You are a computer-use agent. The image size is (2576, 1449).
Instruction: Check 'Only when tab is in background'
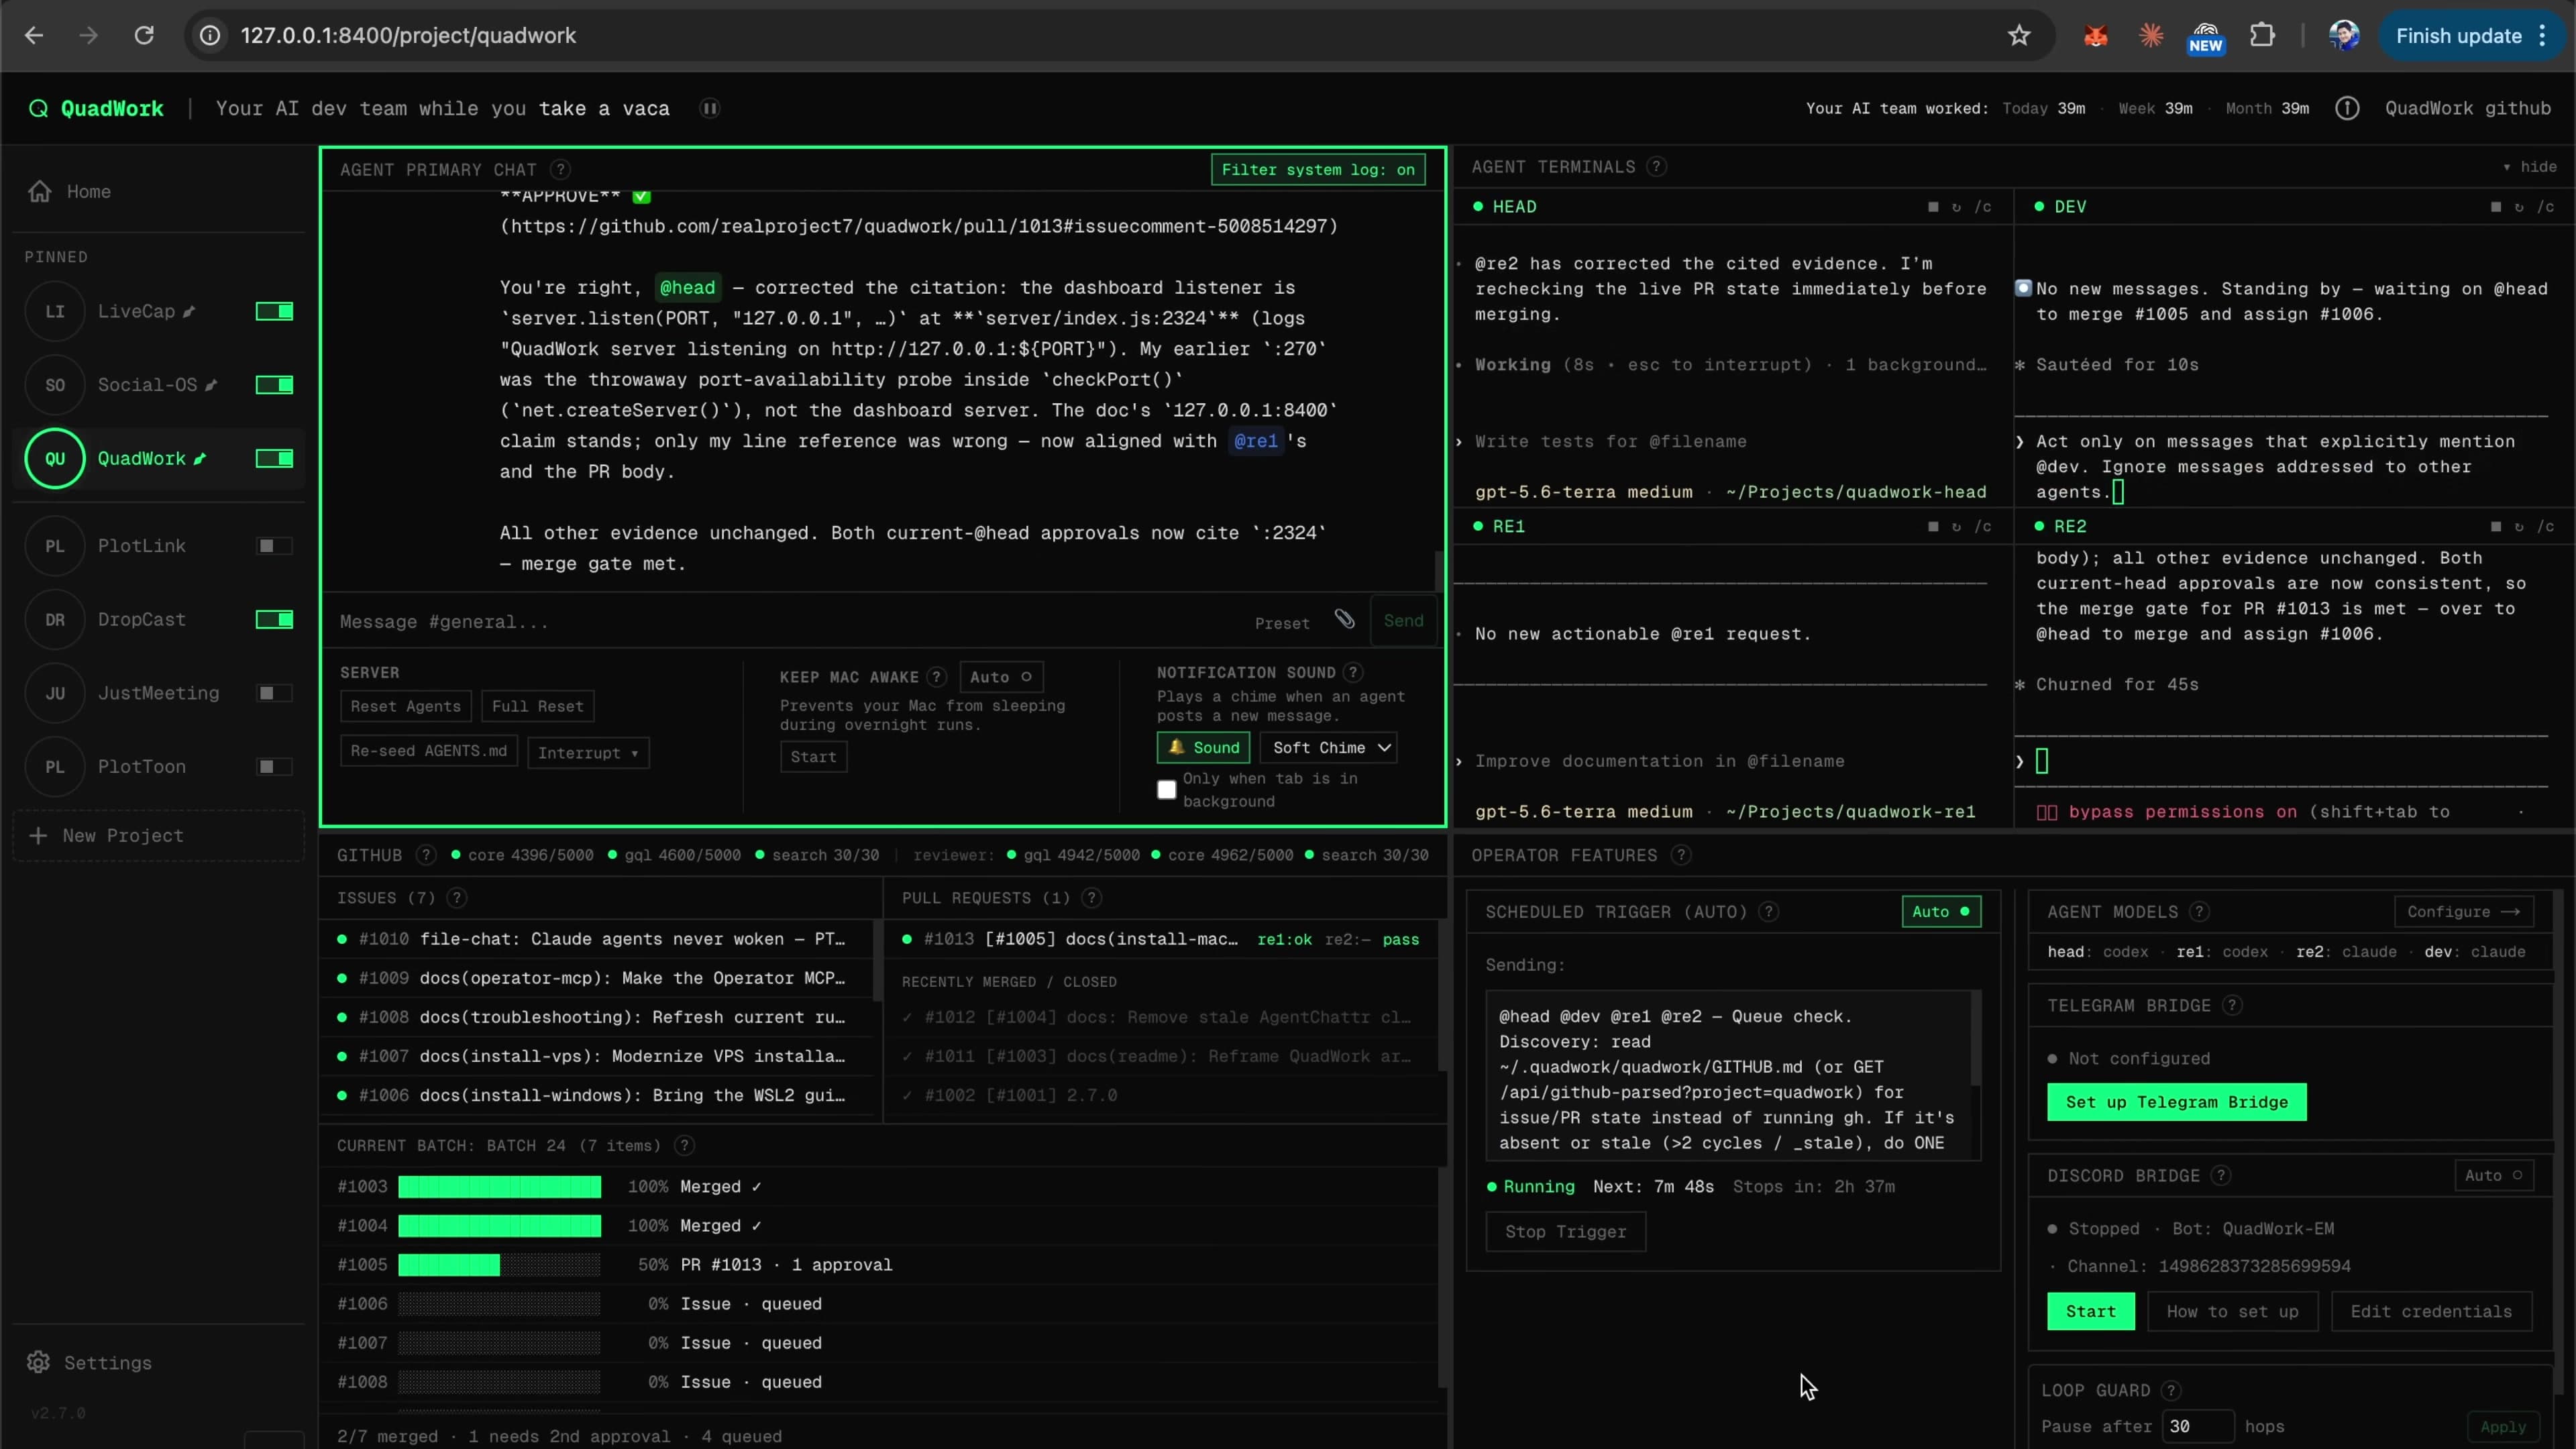pos(1166,790)
